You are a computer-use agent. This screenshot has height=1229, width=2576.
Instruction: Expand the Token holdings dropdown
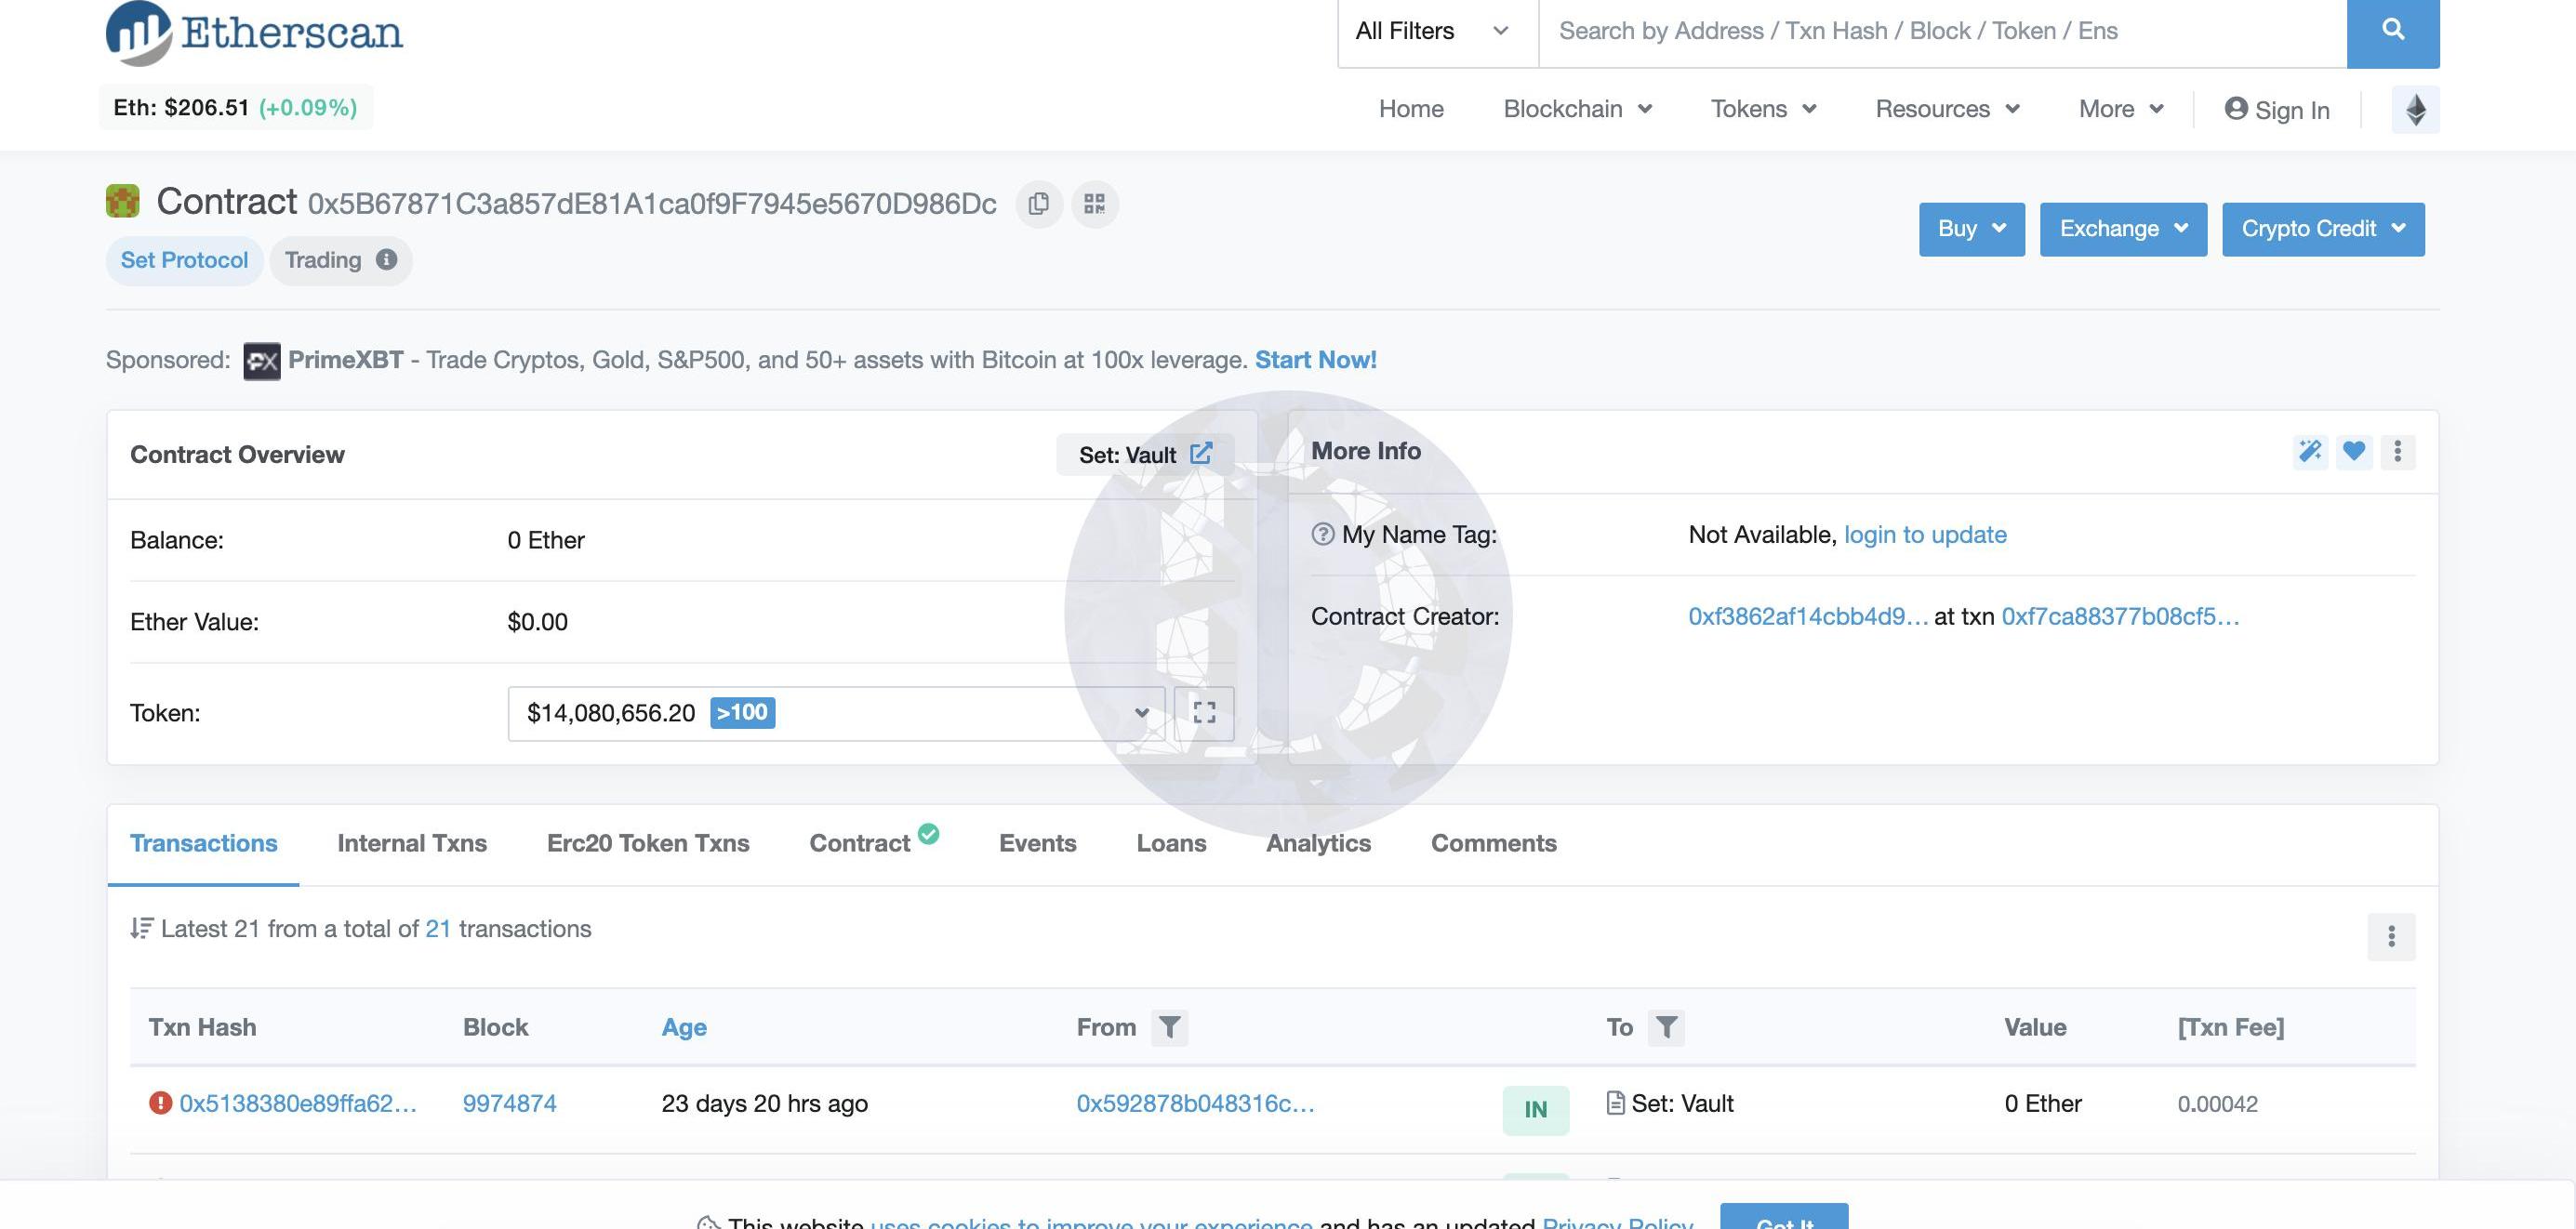point(836,713)
